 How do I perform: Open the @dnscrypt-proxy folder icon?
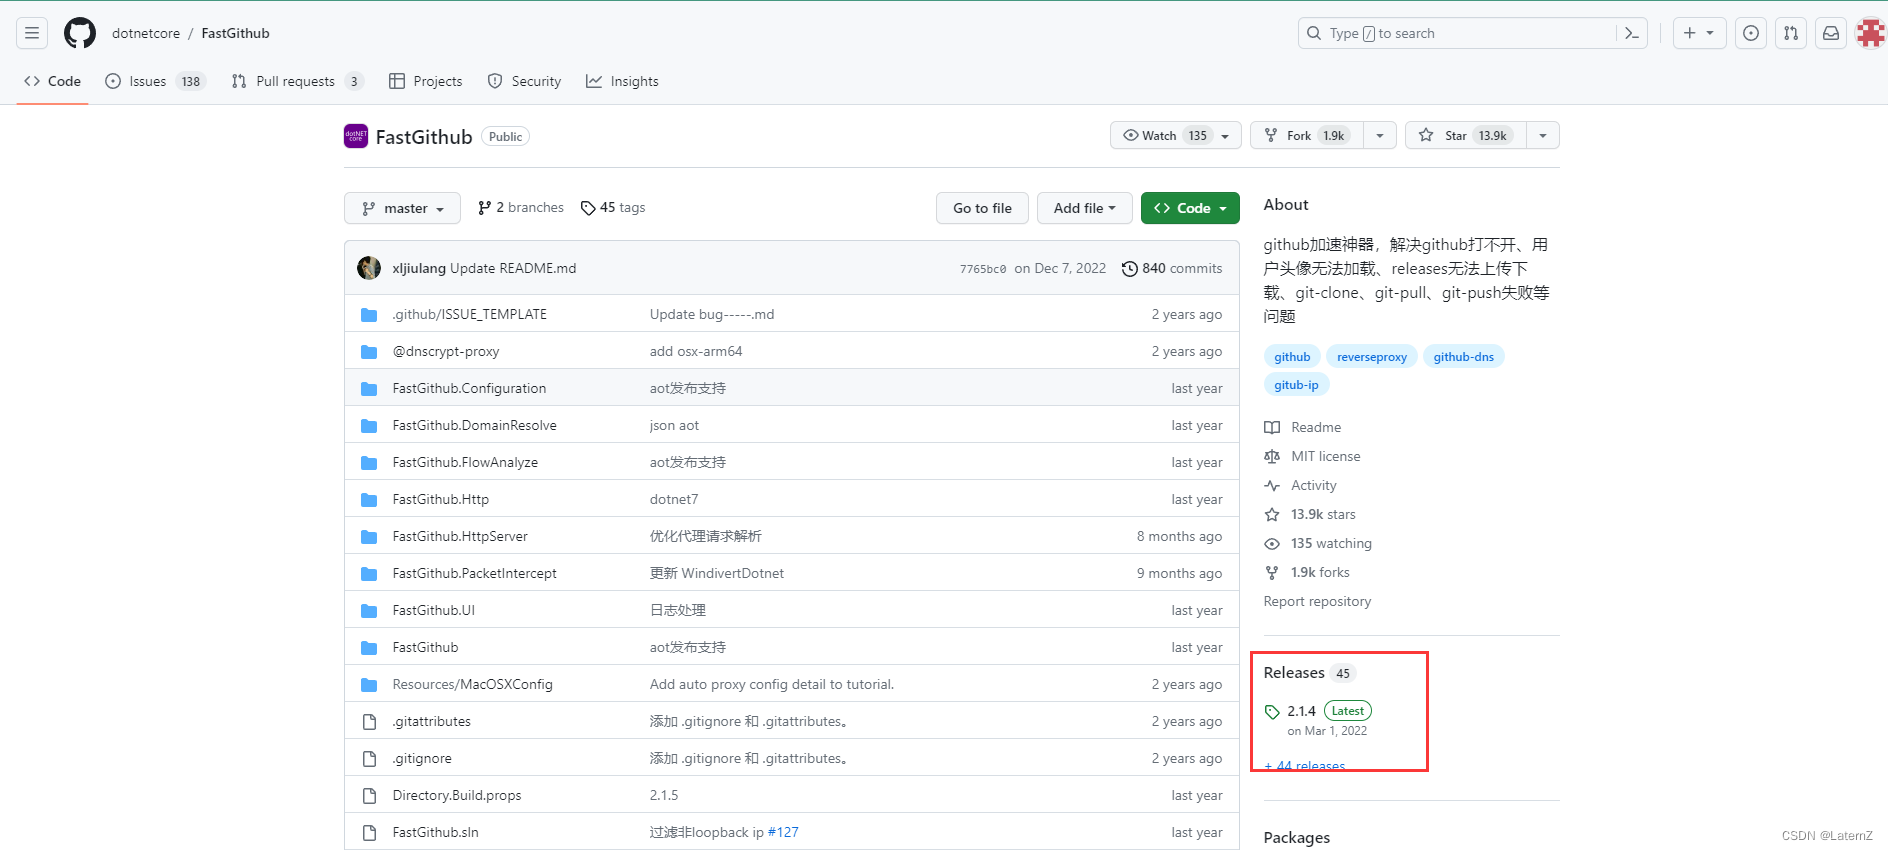pos(369,351)
